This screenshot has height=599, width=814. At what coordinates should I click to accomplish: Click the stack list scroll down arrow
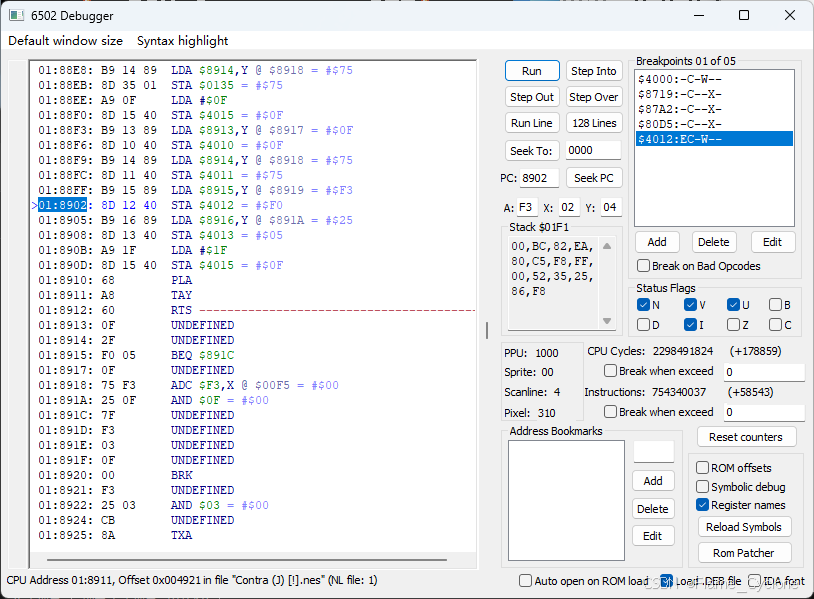click(x=607, y=321)
